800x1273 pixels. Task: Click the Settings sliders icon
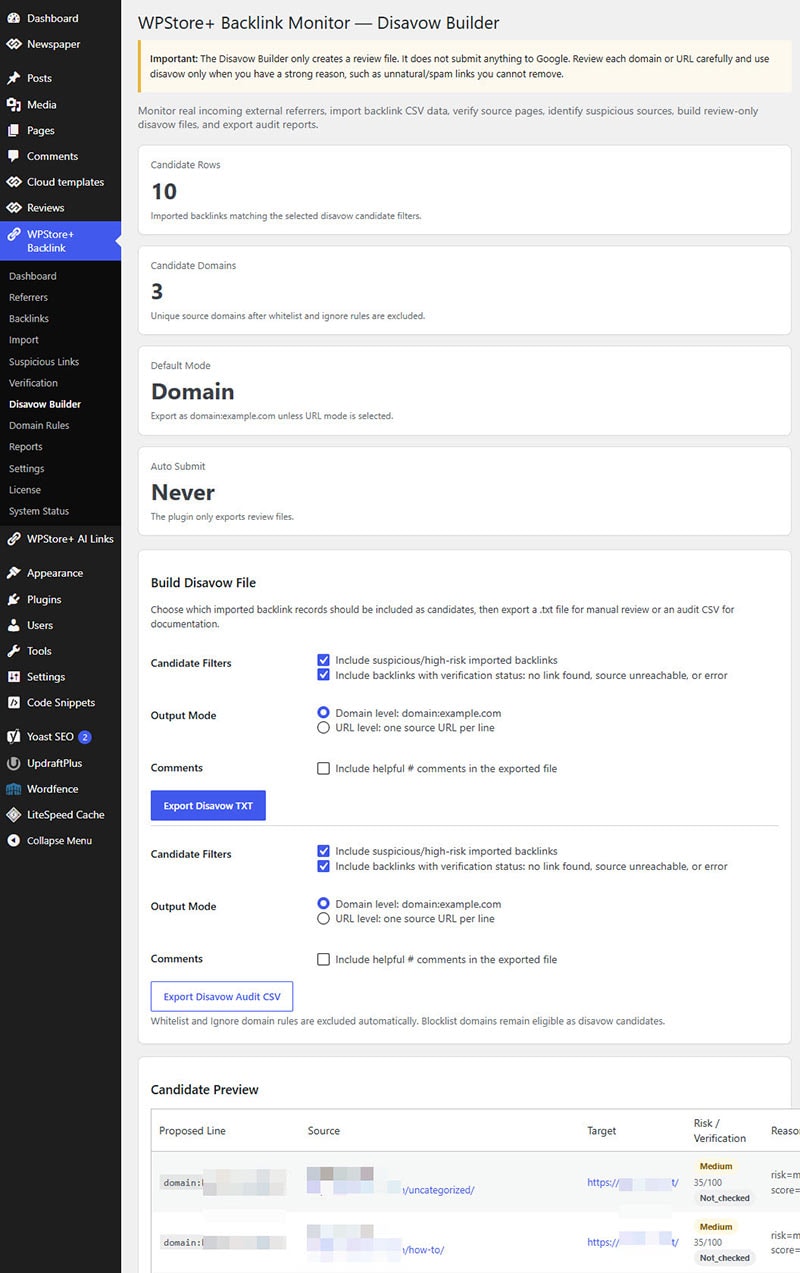click(13, 677)
